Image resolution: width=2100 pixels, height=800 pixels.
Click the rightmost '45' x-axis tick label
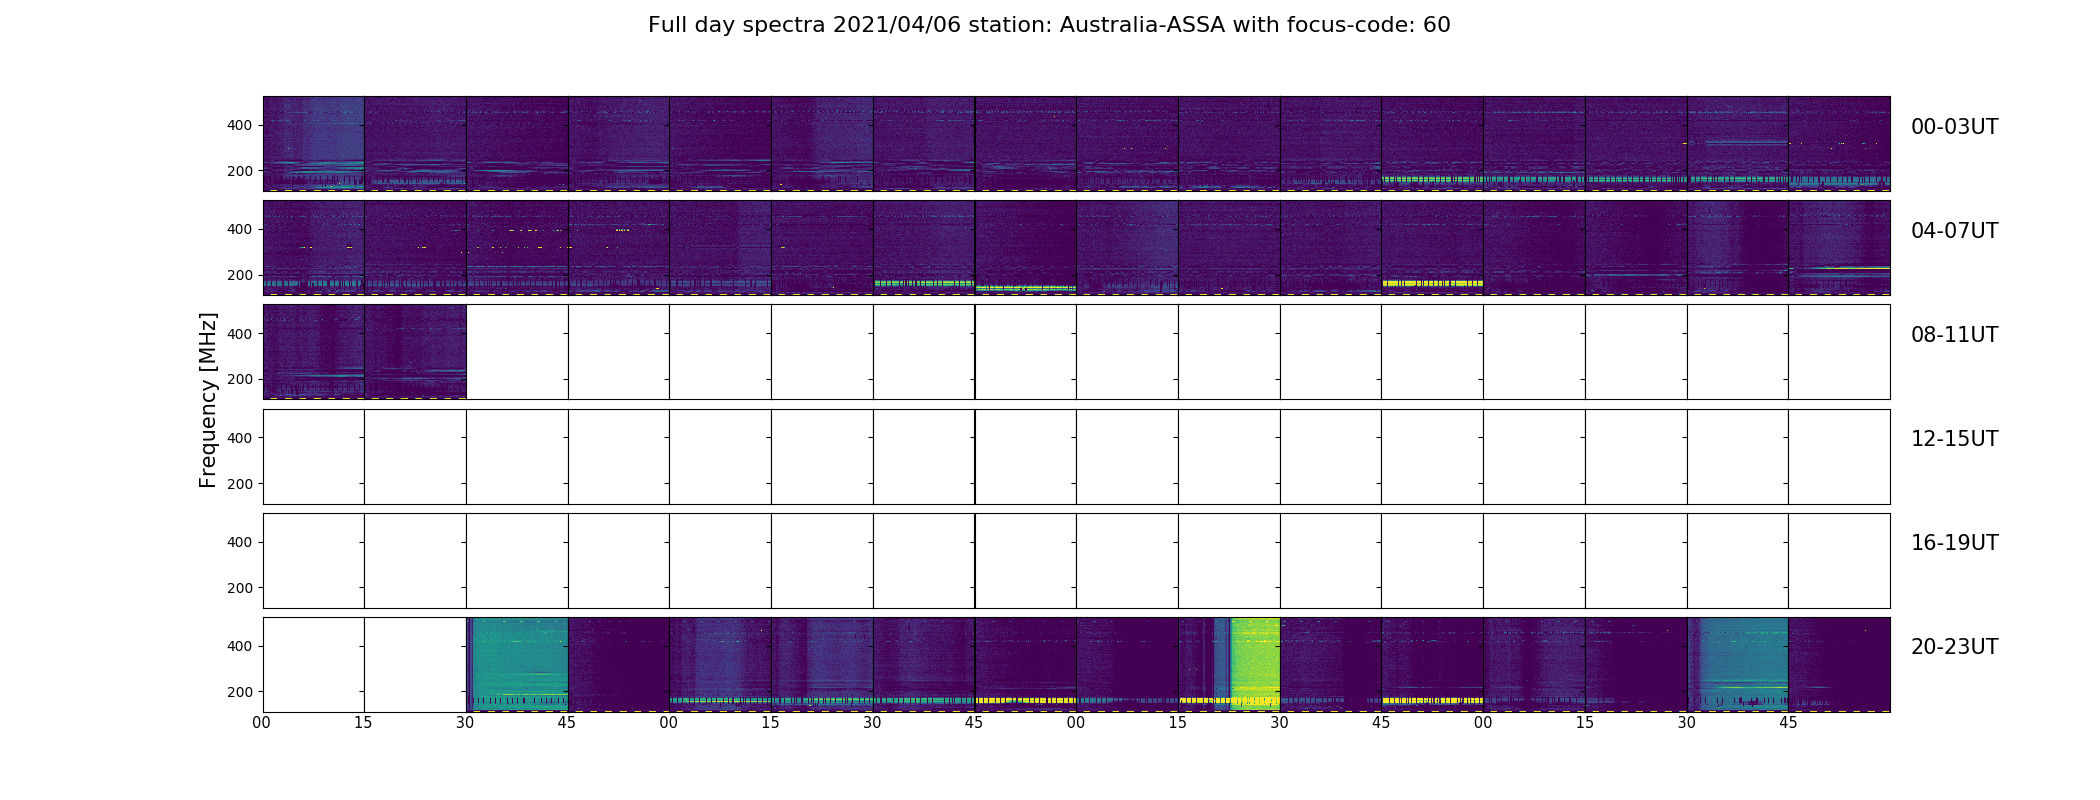pyautogui.click(x=1788, y=723)
